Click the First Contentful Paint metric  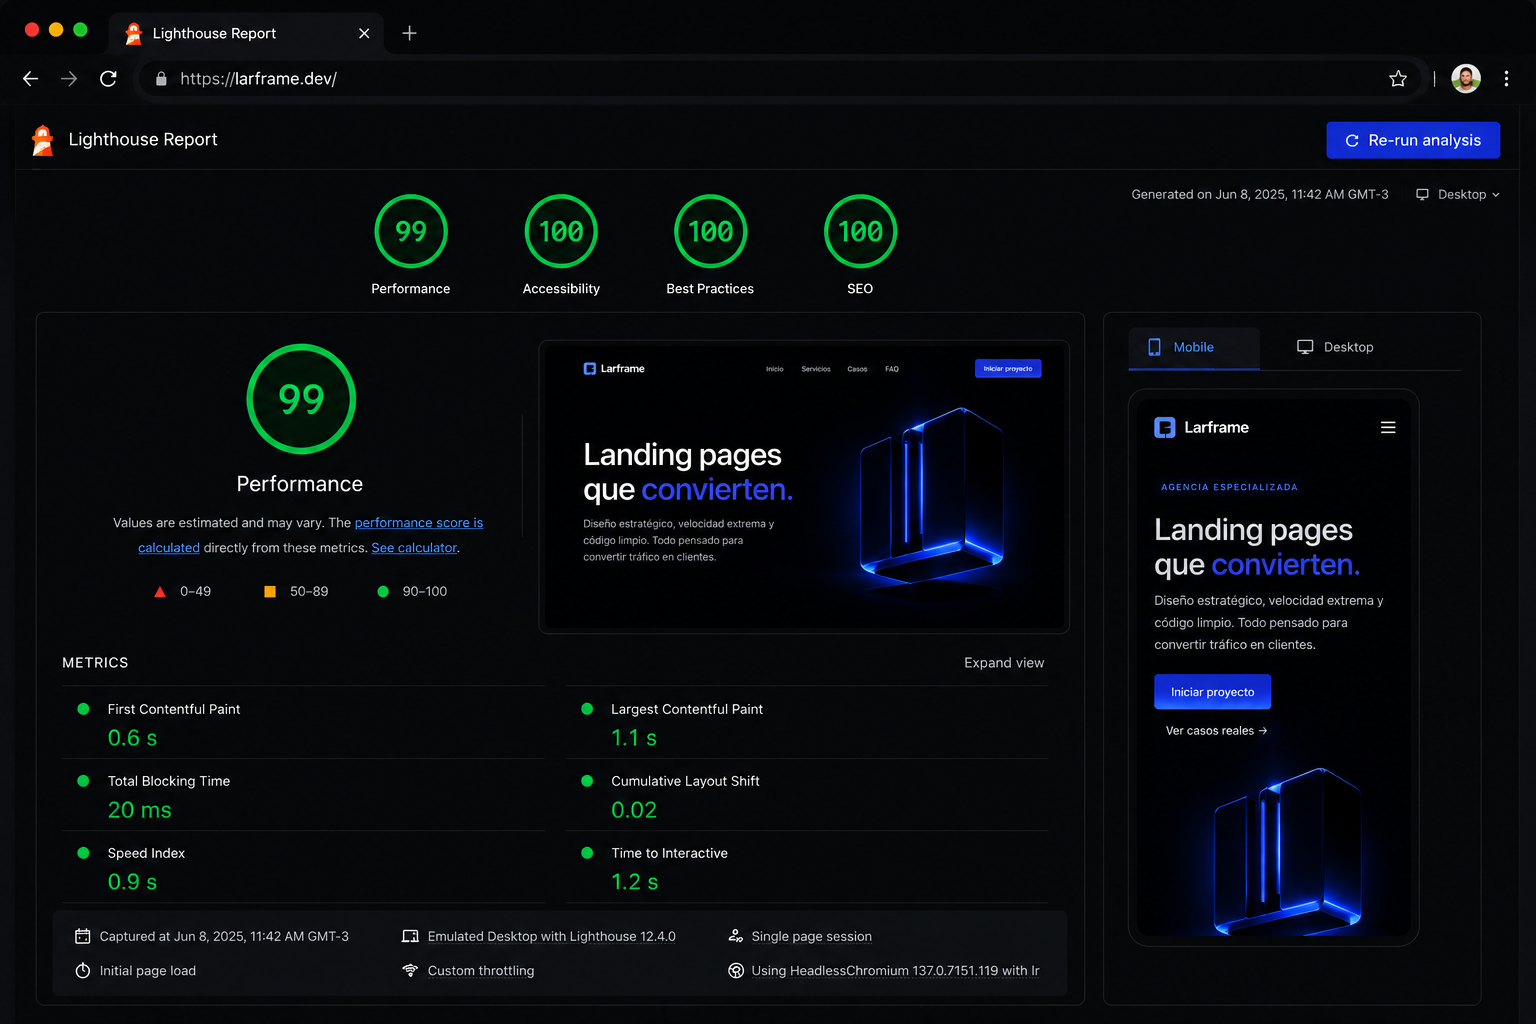[303, 723]
